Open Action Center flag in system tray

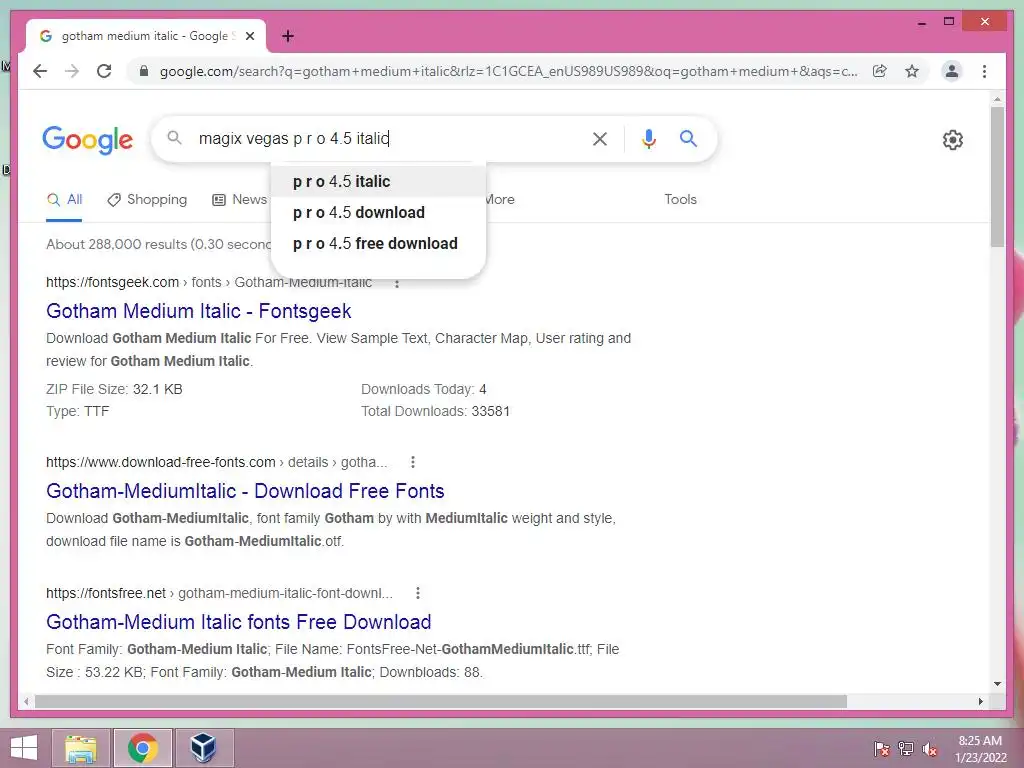(881, 749)
